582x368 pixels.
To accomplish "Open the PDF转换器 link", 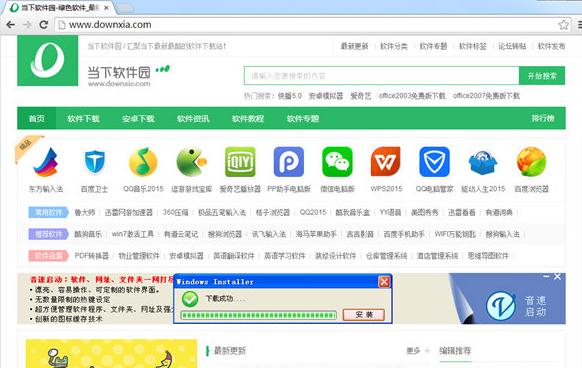I will (91, 255).
